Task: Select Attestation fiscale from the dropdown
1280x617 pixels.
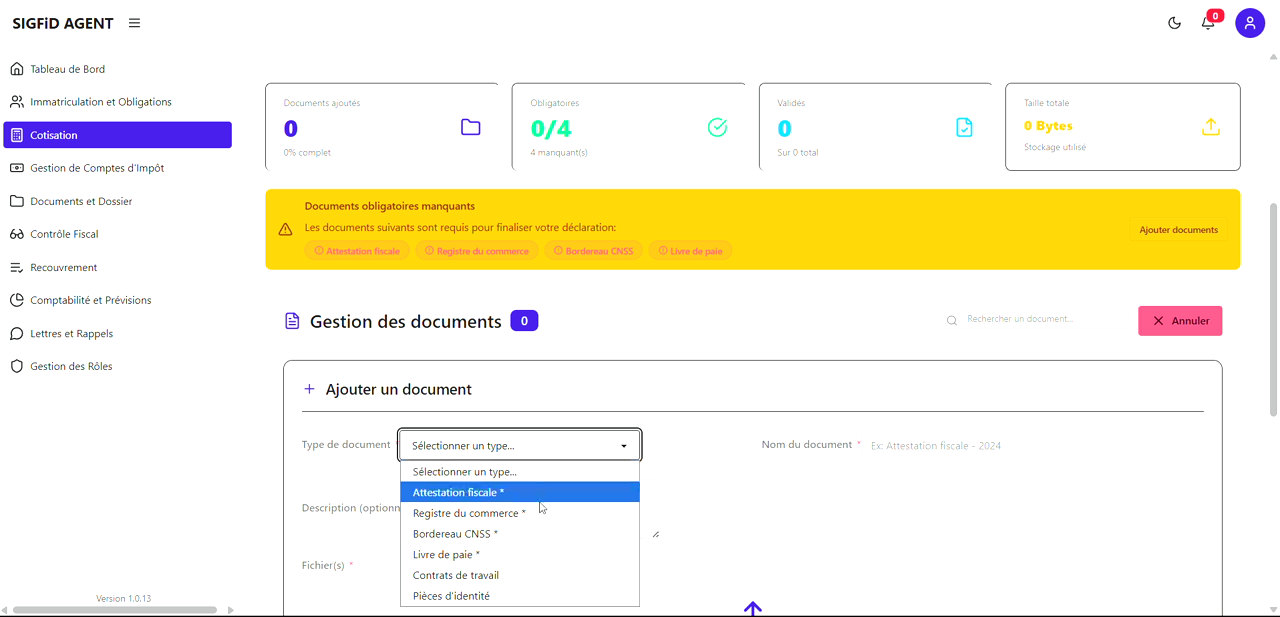Action: pos(459,492)
